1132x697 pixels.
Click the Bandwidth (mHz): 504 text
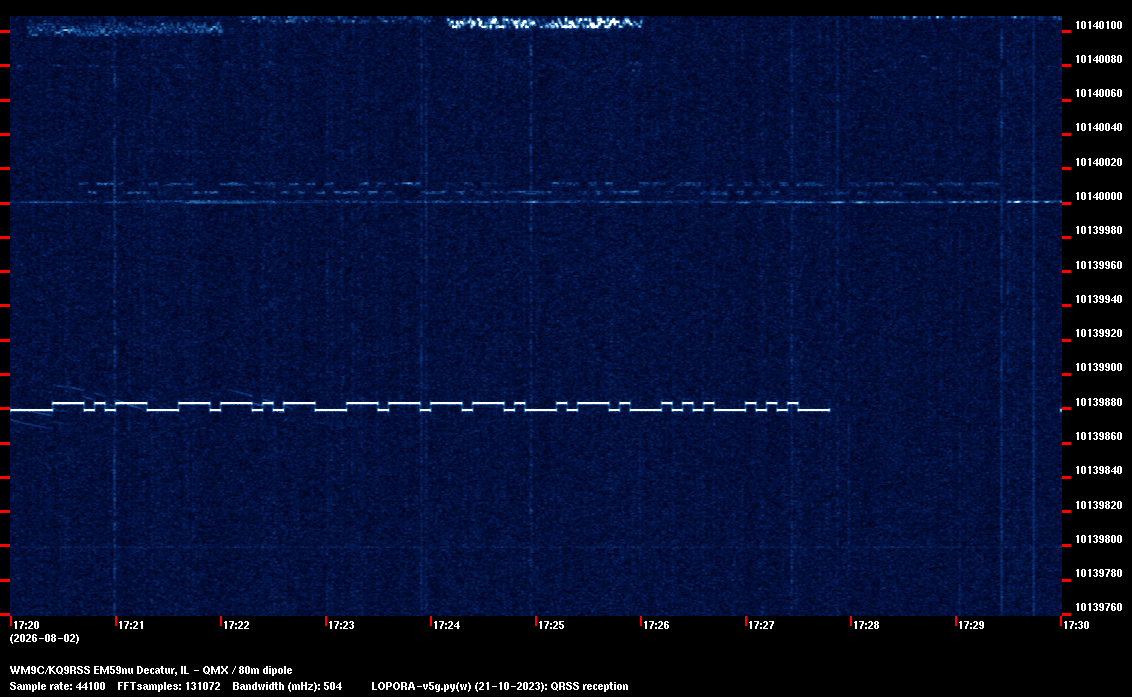(287, 686)
